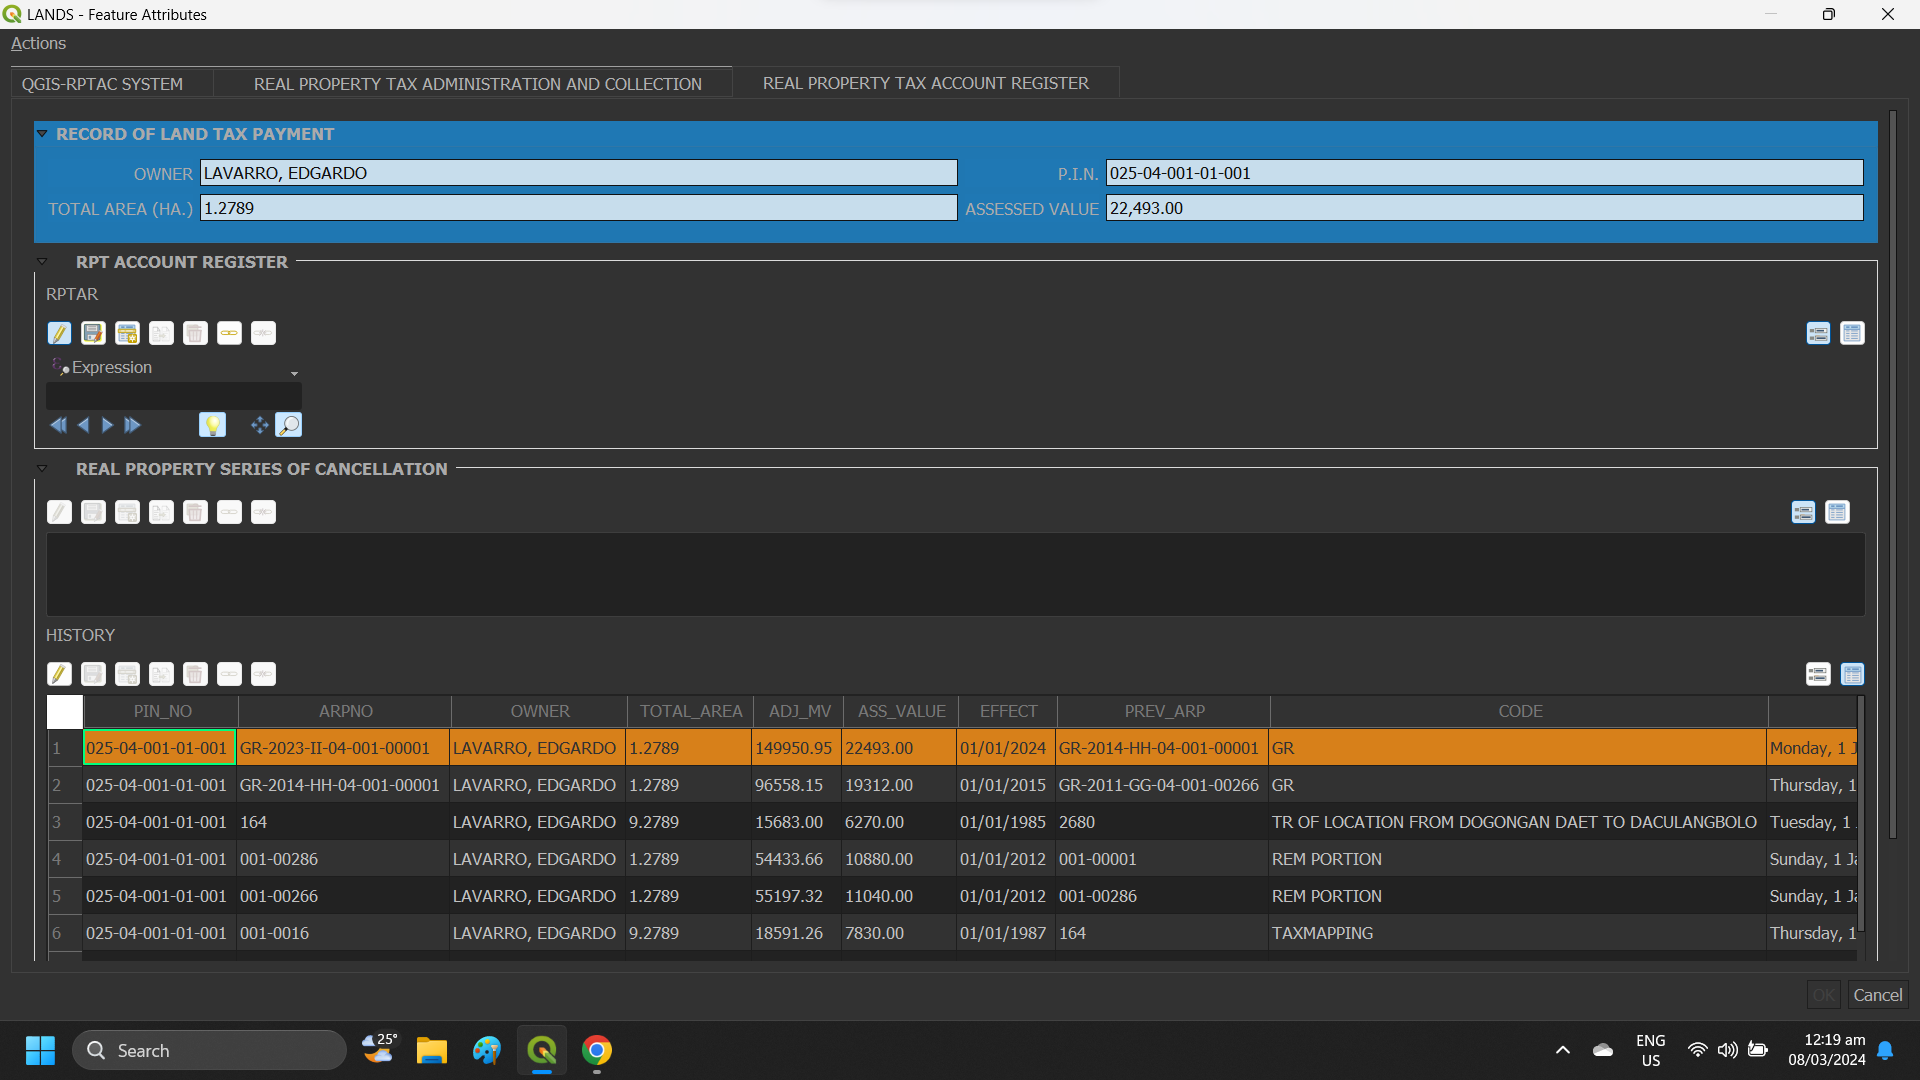Switch to the QGIS-RPTAC SYSTEM tab
Screen dimensions: 1920x1080
click(x=102, y=84)
